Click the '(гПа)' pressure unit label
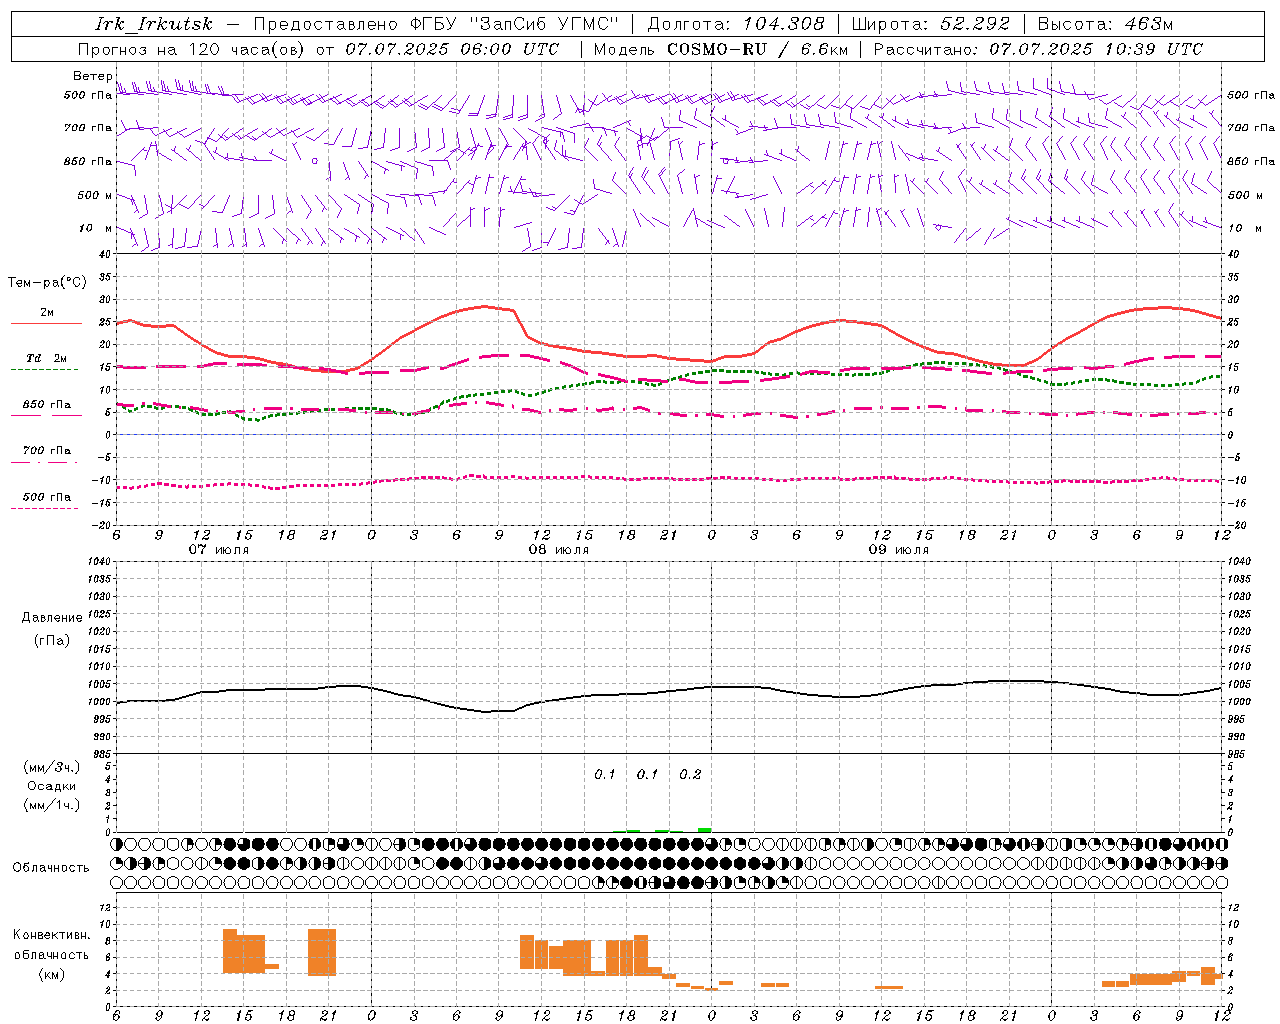 pyautogui.click(x=52, y=640)
